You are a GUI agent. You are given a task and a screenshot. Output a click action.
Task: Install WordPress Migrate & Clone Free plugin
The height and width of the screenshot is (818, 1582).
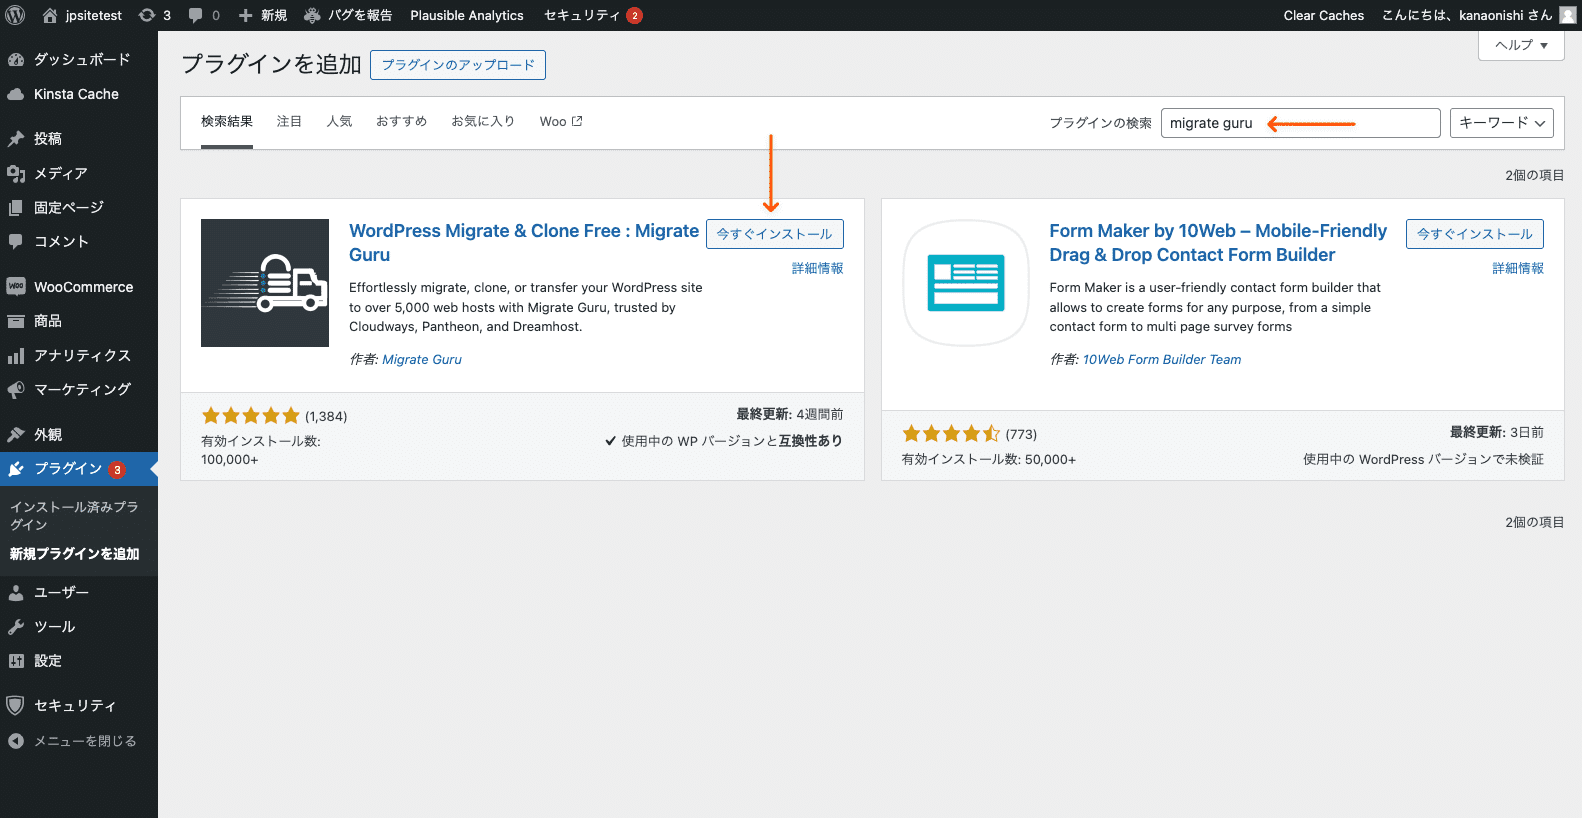pyautogui.click(x=775, y=234)
